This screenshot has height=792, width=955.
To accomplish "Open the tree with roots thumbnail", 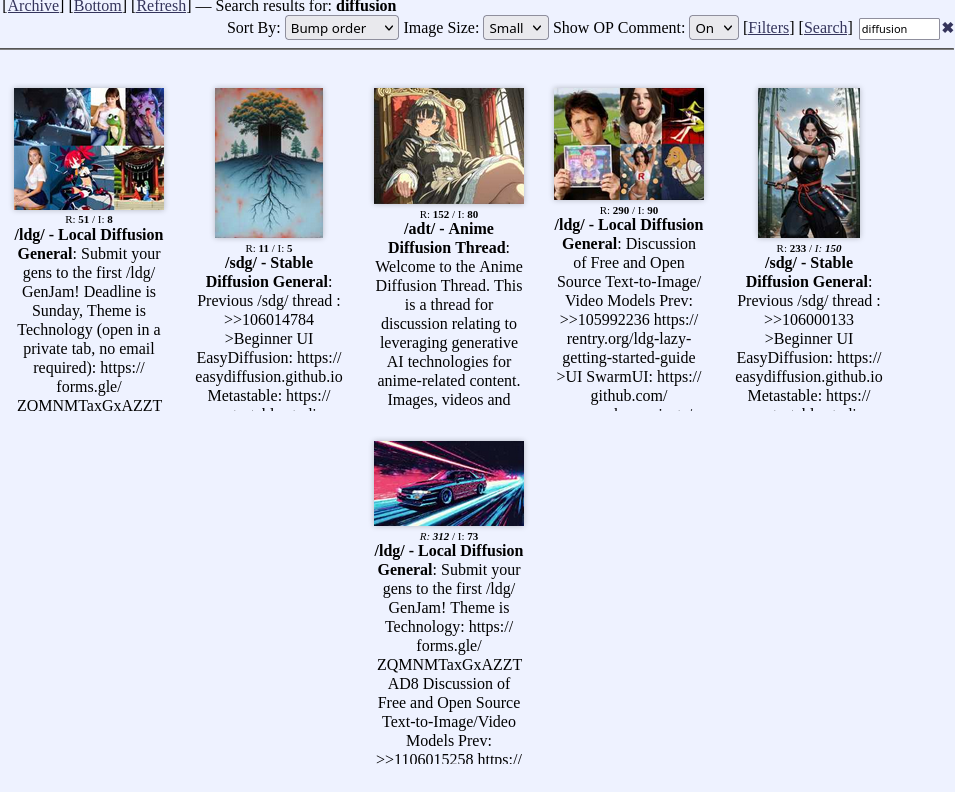I will 269,163.
